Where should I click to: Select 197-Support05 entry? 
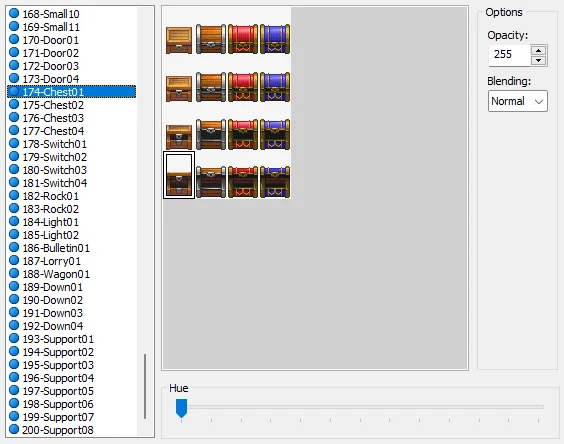72,391
